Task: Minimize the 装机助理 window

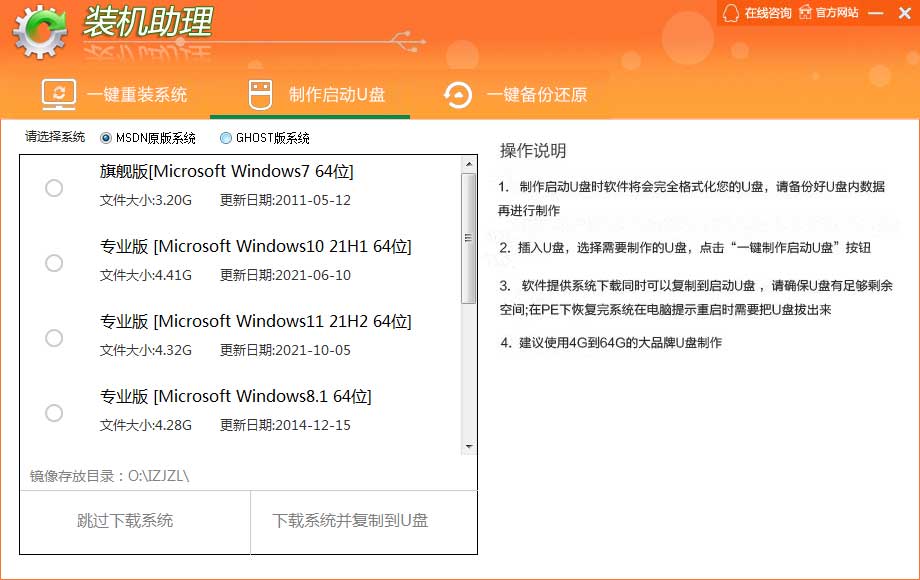Action: coord(875,12)
